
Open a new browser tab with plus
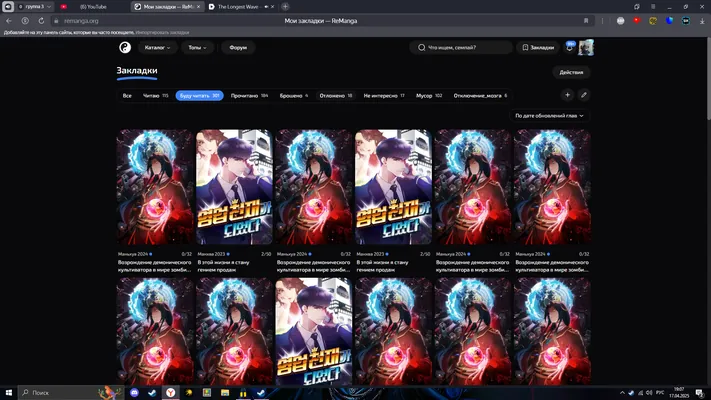pyautogui.click(x=285, y=6)
